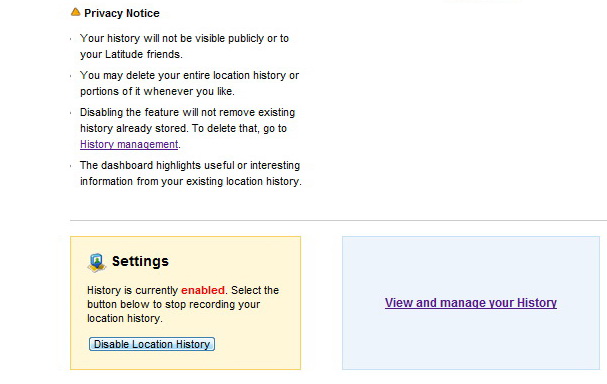This screenshot has width=607, height=384.
Task: Click the "stop recording your location history" text
Action: (173, 311)
